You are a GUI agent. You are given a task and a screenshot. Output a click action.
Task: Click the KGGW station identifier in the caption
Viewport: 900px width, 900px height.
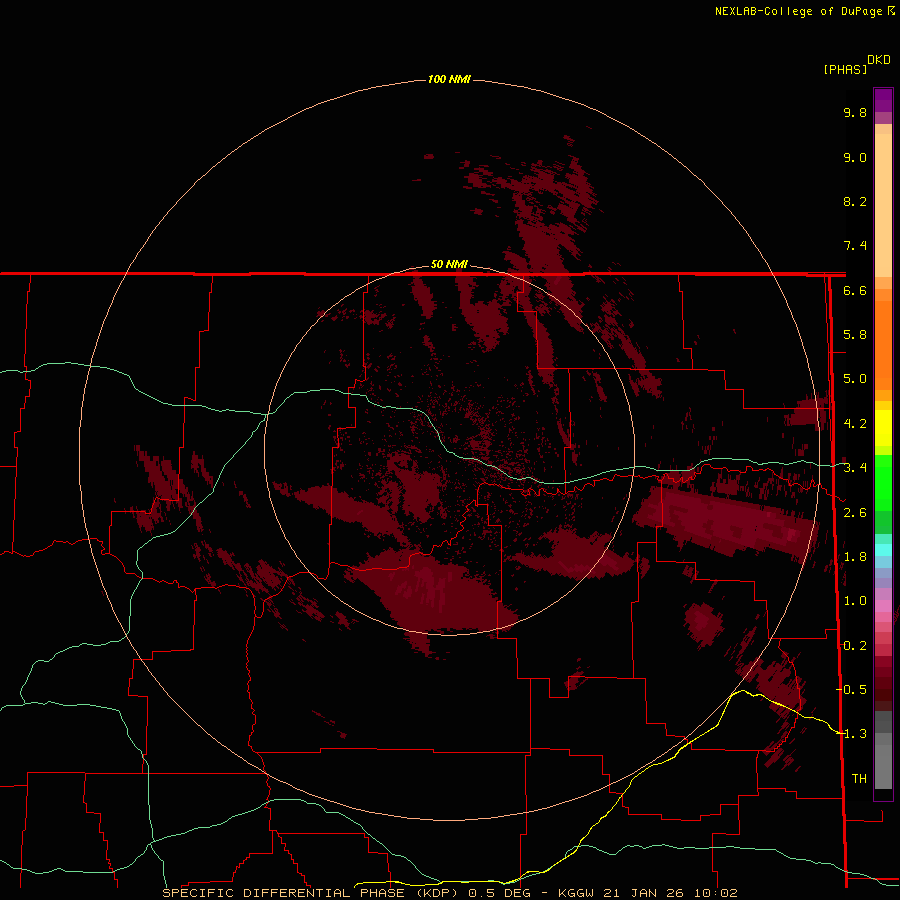coord(575,893)
